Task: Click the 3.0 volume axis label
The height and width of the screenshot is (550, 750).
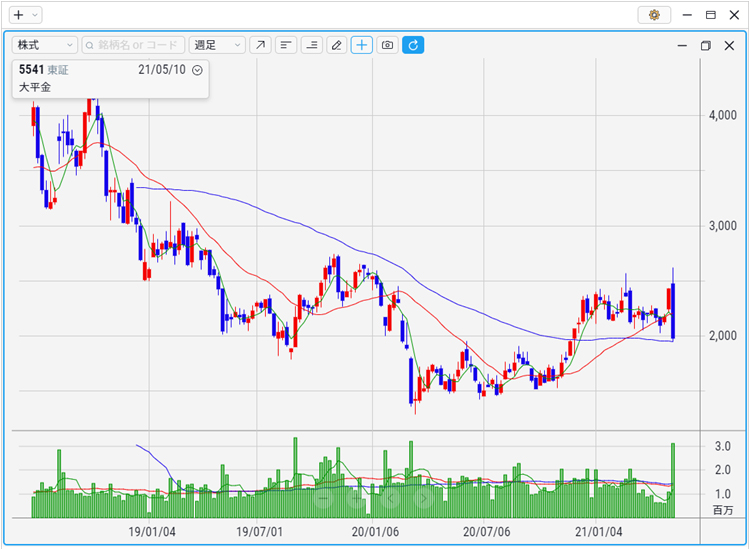Action: (x=723, y=446)
